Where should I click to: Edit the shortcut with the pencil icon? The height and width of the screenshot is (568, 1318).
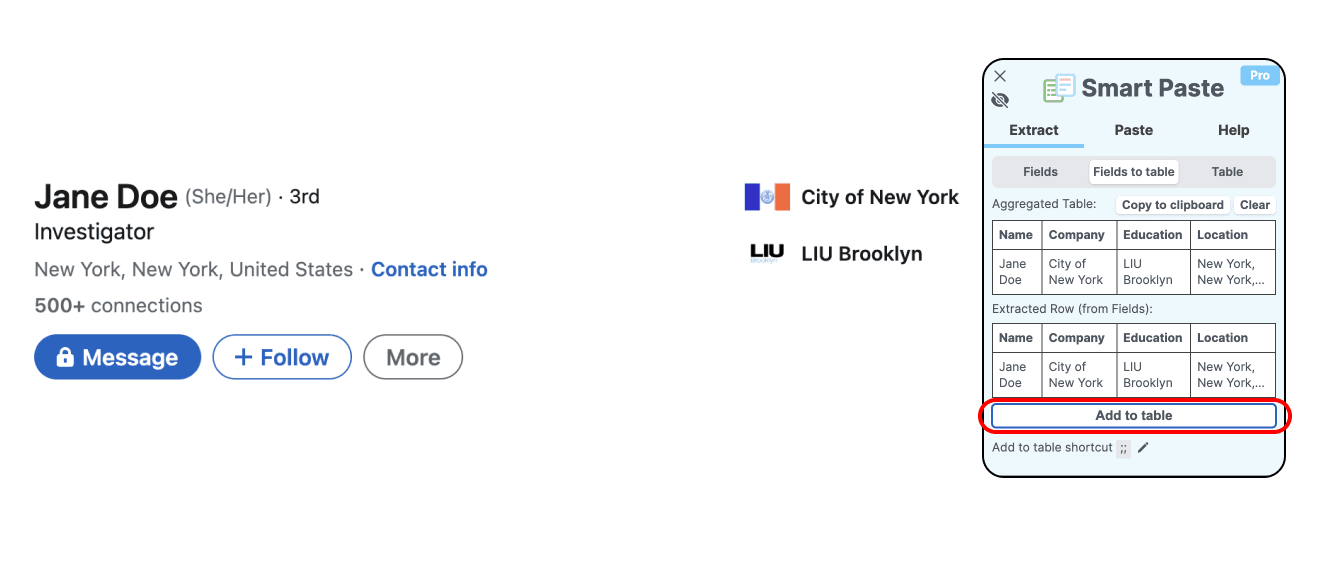coord(1143,447)
